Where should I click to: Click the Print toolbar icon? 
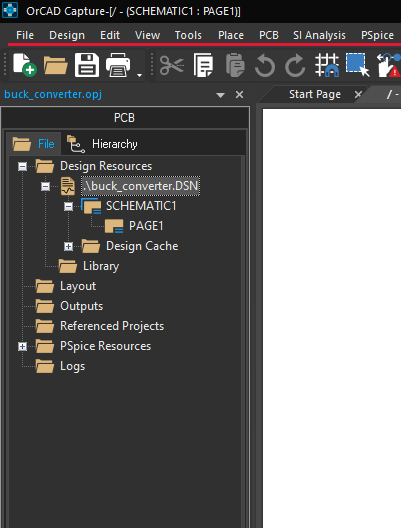[x=118, y=65]
